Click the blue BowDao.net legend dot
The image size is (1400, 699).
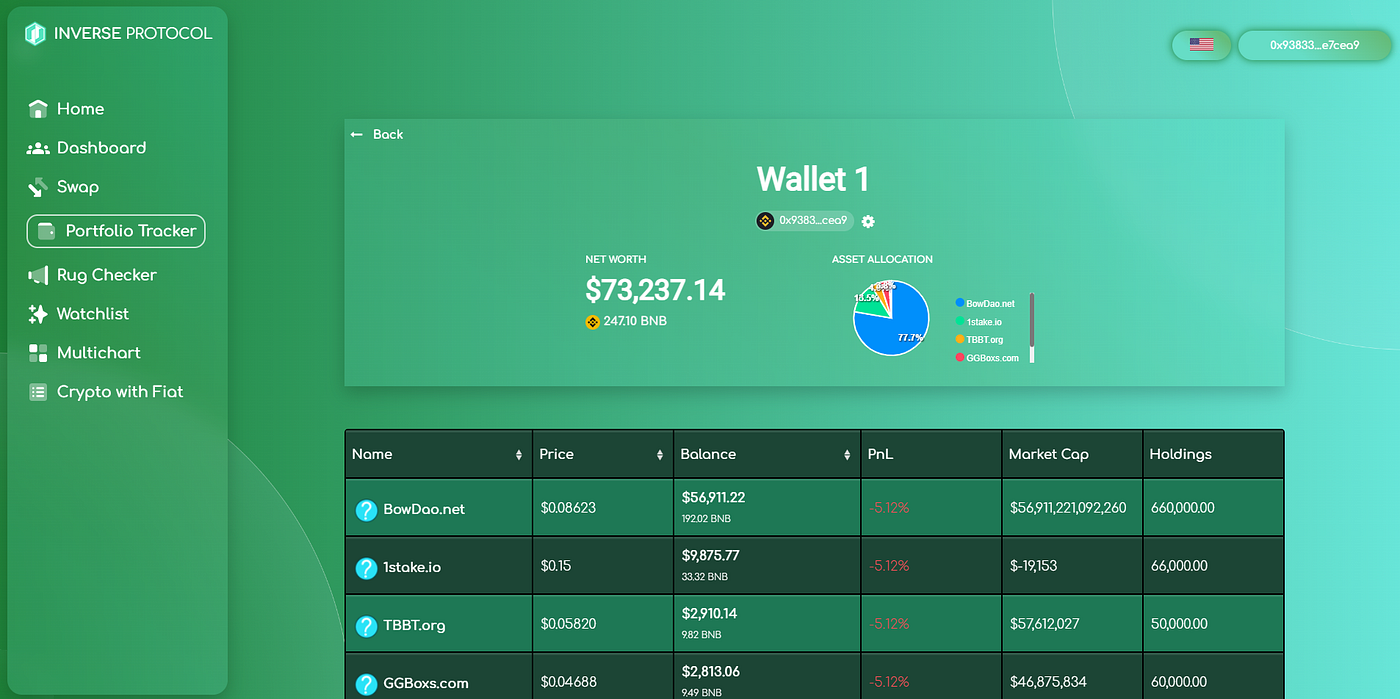click(960, 303)
